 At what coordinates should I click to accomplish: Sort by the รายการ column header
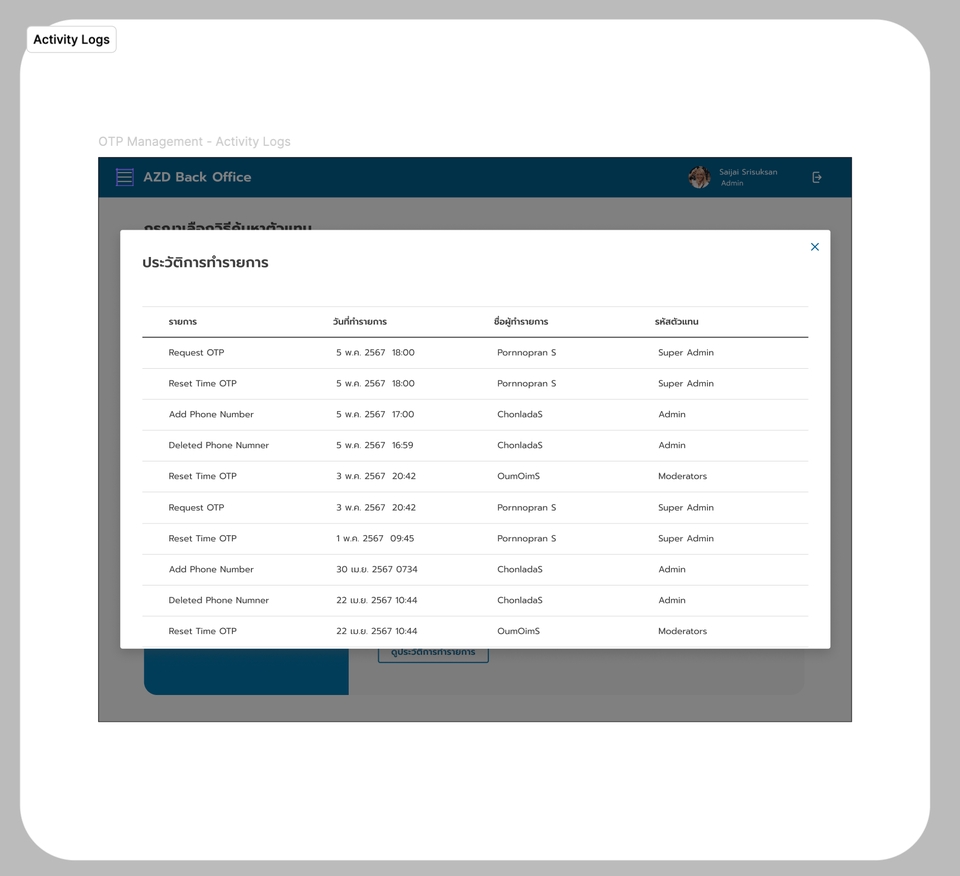(184, 321)
